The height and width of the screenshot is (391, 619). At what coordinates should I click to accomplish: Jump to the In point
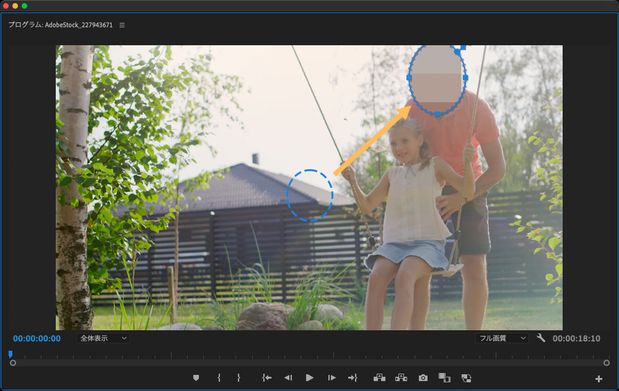click(x=267, y=378)
